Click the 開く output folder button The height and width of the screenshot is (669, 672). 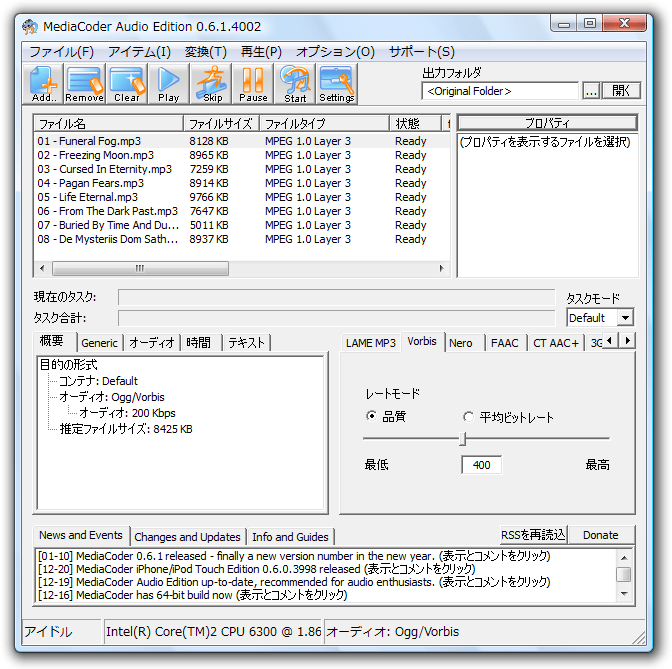621,91
